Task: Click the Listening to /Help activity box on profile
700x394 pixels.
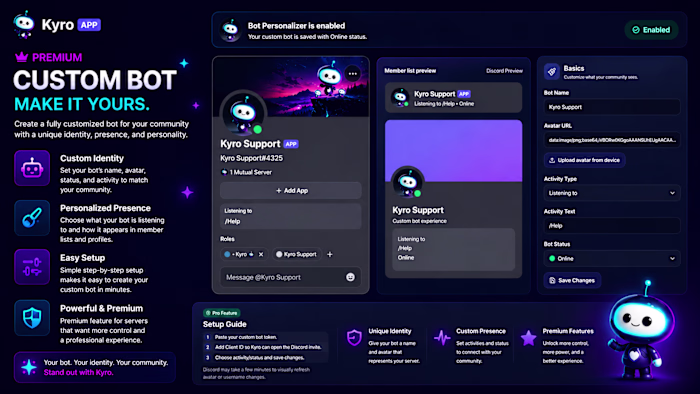Action: pyautogui.click(x=291, y=216)
